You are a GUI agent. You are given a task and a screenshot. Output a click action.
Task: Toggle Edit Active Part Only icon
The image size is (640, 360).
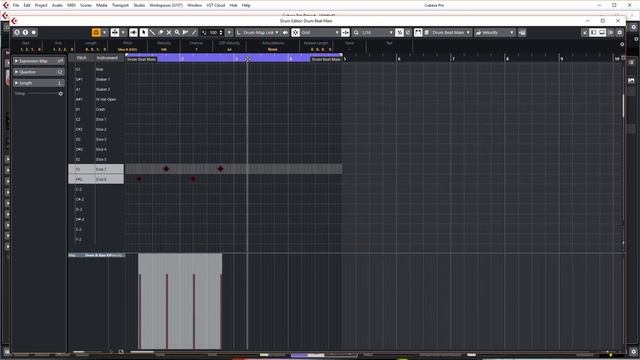[427, 32]
